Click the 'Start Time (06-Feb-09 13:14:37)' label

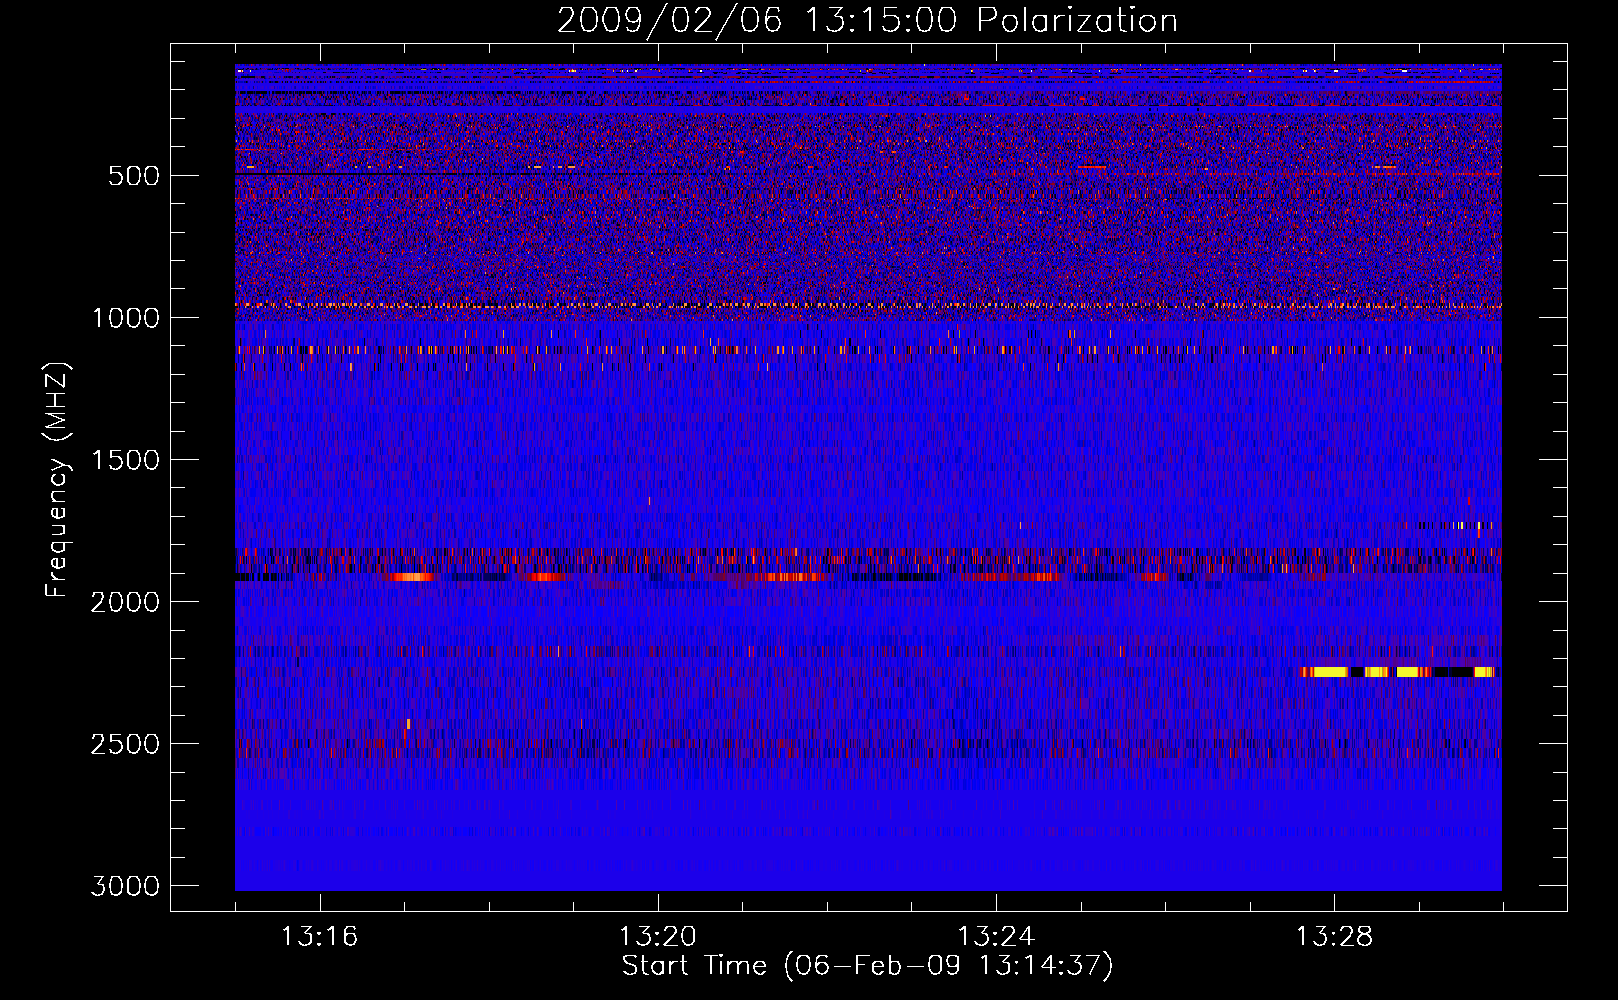(x=867, y=966)
